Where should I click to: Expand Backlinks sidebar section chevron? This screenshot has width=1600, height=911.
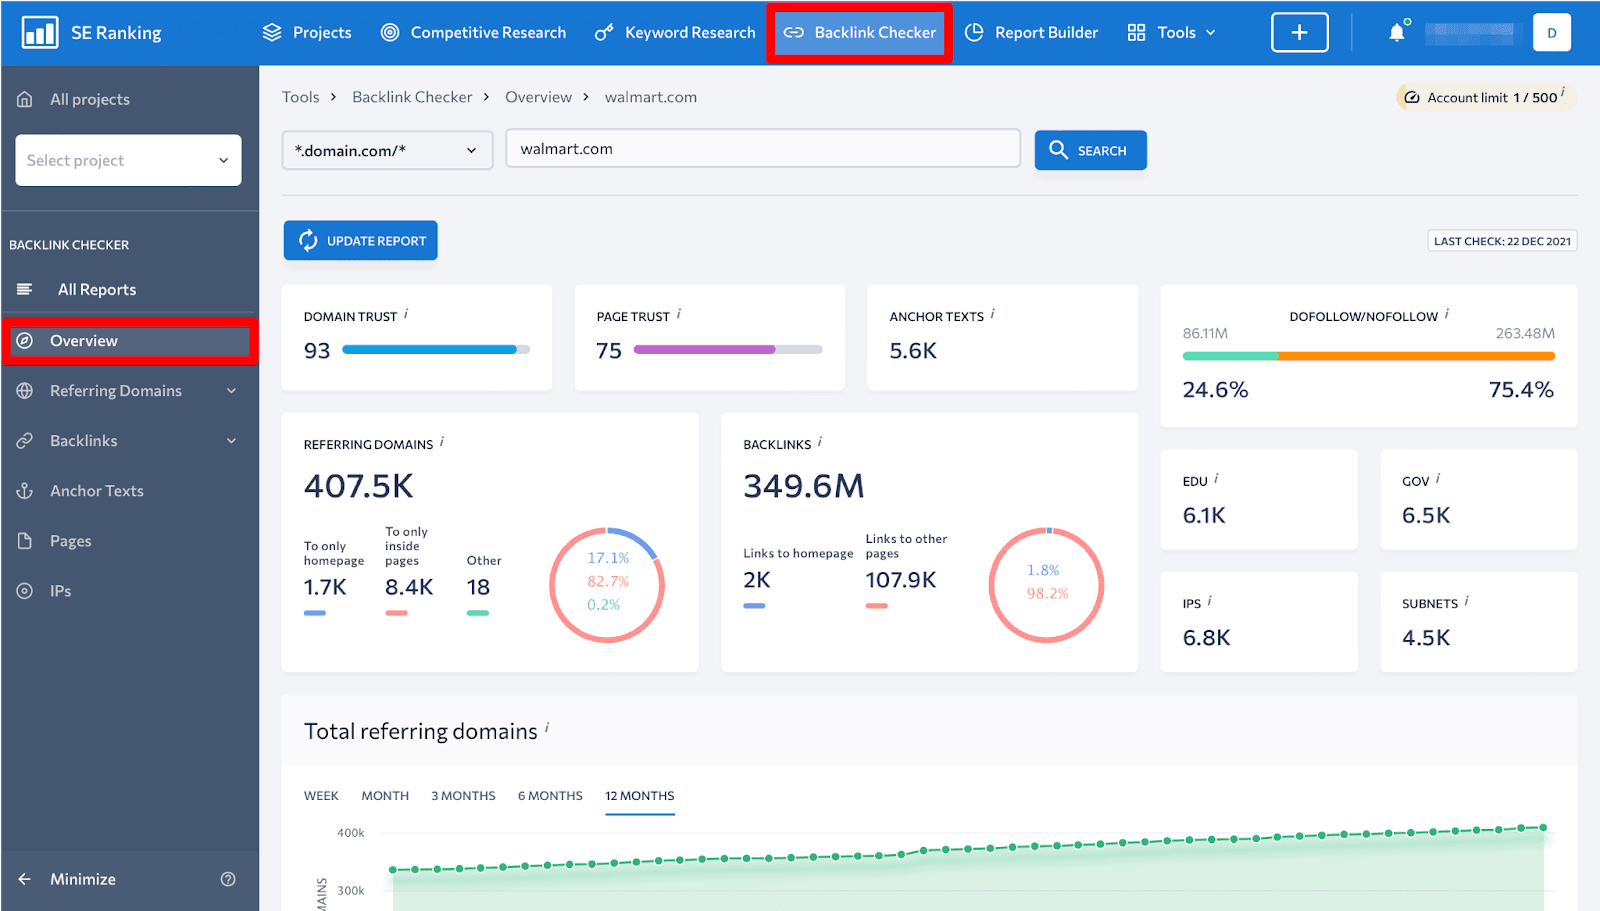point(231,441)
